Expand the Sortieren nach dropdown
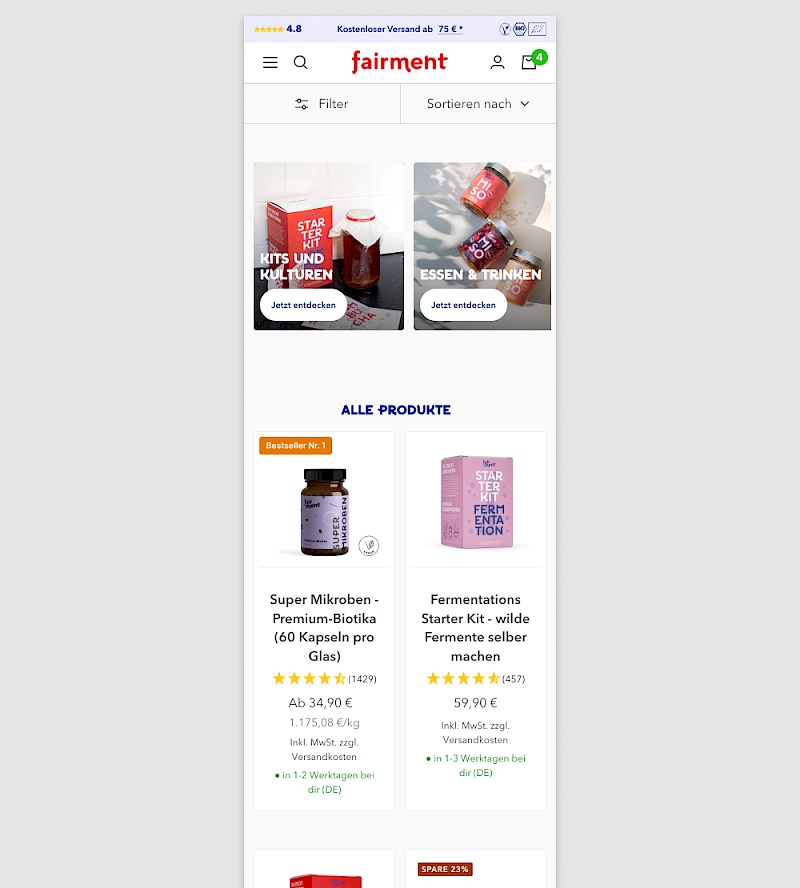The width and height of the screenshot is (800, 888). click(478, 104)
